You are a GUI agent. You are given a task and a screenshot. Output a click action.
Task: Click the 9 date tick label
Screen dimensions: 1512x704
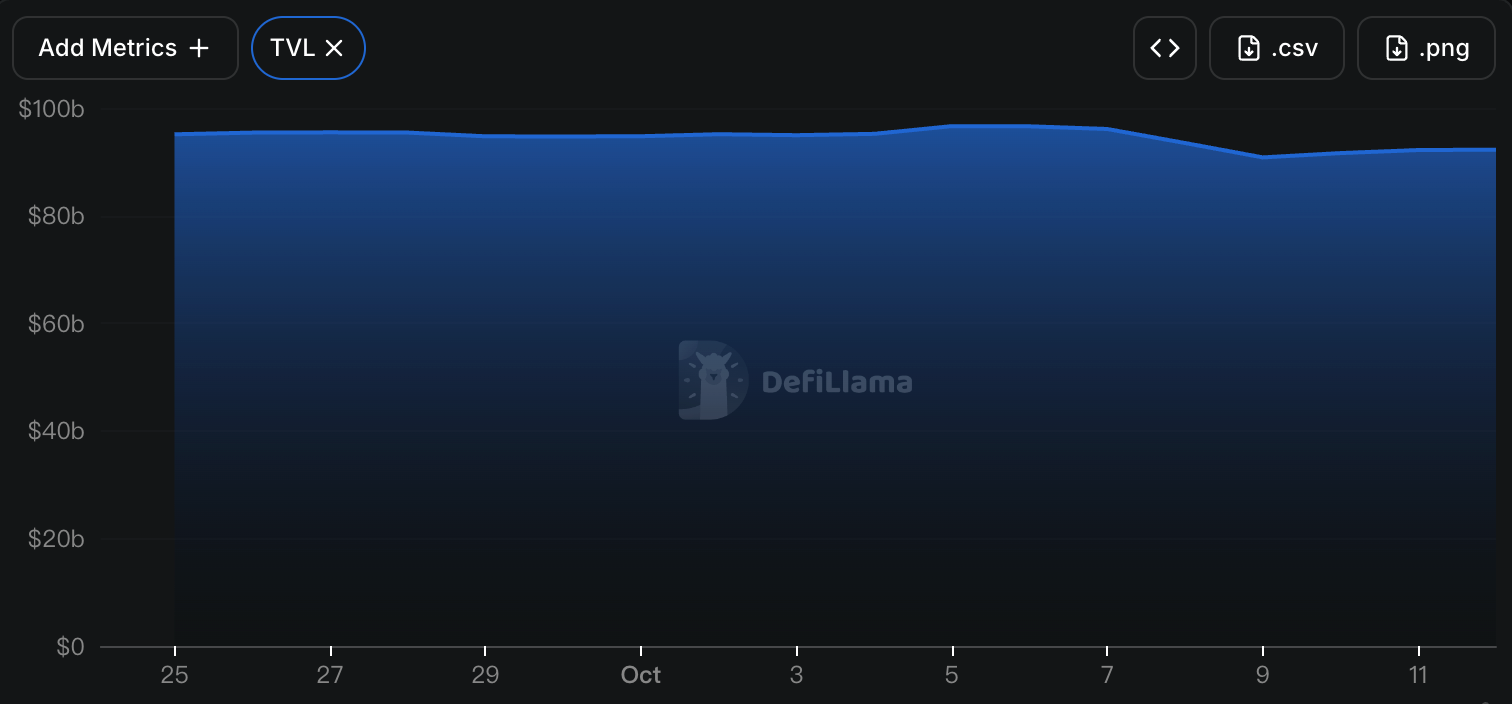1263,675
